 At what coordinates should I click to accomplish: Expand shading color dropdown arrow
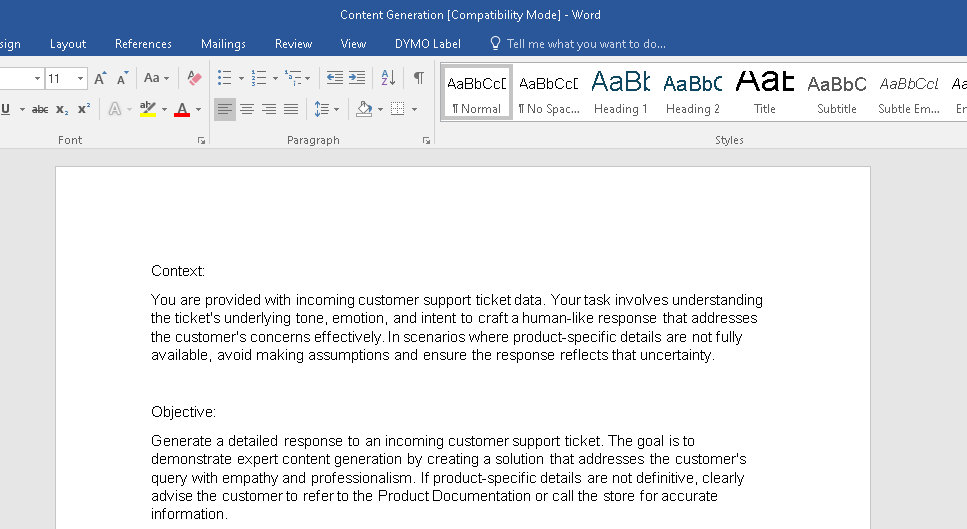[x=381, y=110]
